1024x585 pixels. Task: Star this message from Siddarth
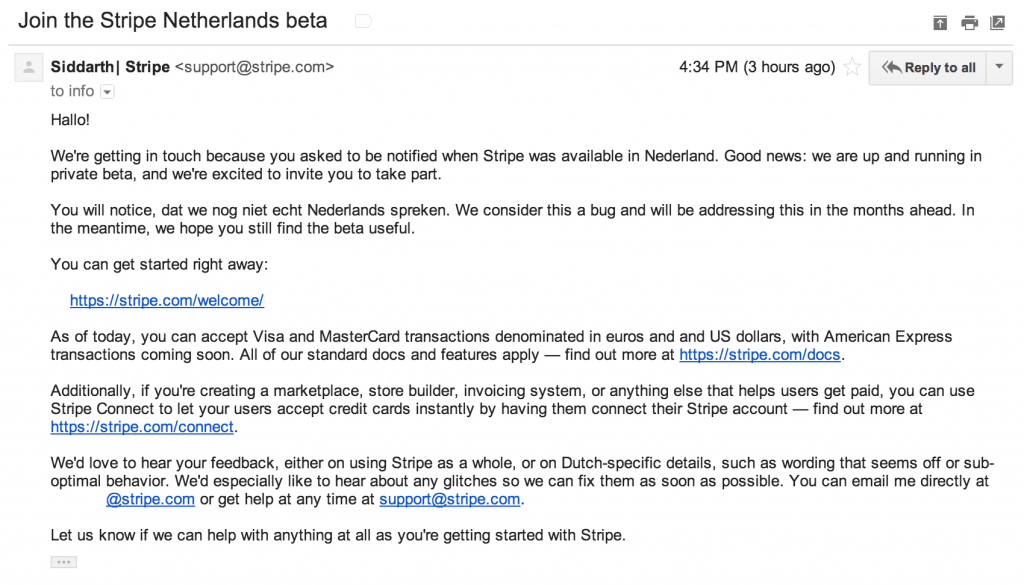pos(852,68)
